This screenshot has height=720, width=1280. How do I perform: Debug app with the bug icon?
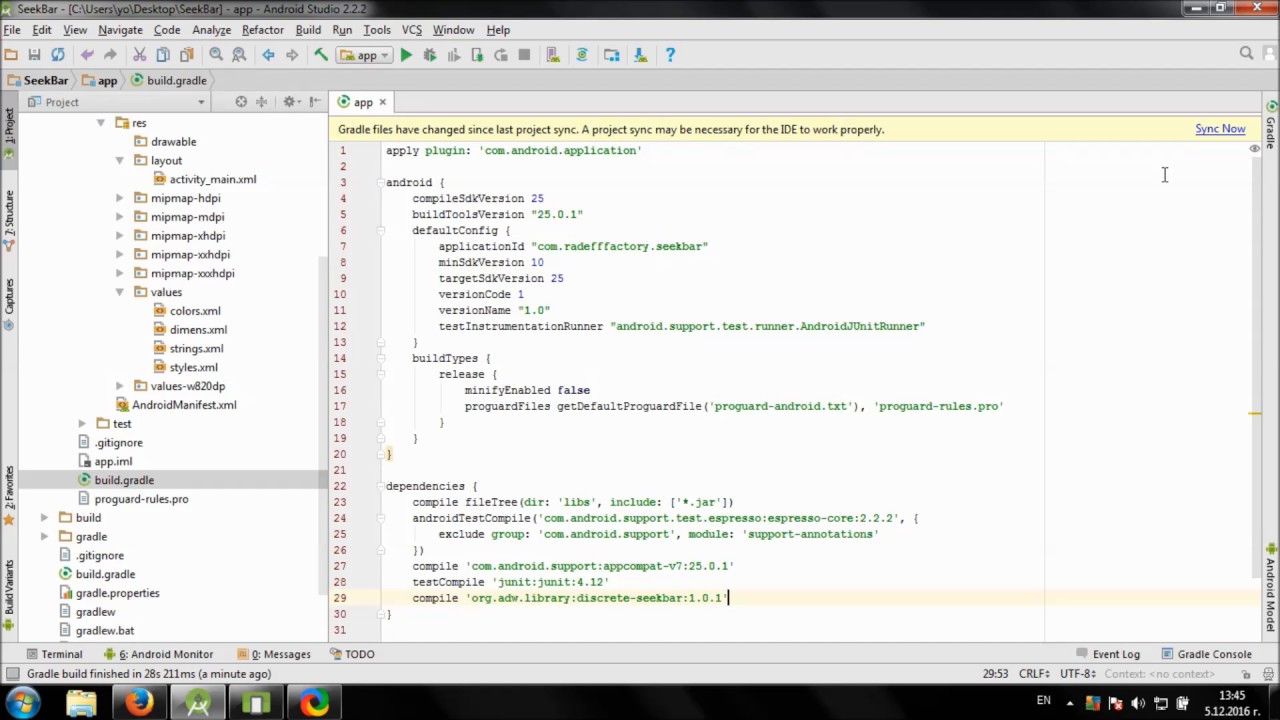pos(430,55)
